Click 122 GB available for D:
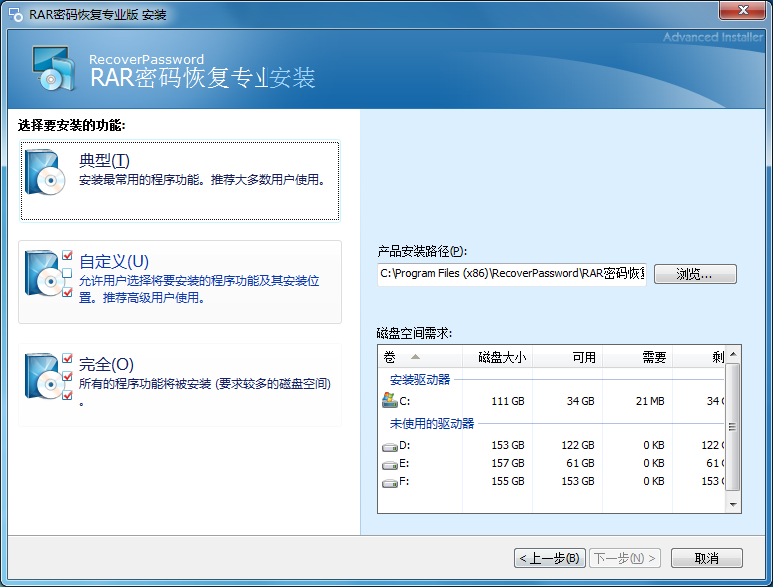This screenshot has width=773, height=587. click(578, 445)
